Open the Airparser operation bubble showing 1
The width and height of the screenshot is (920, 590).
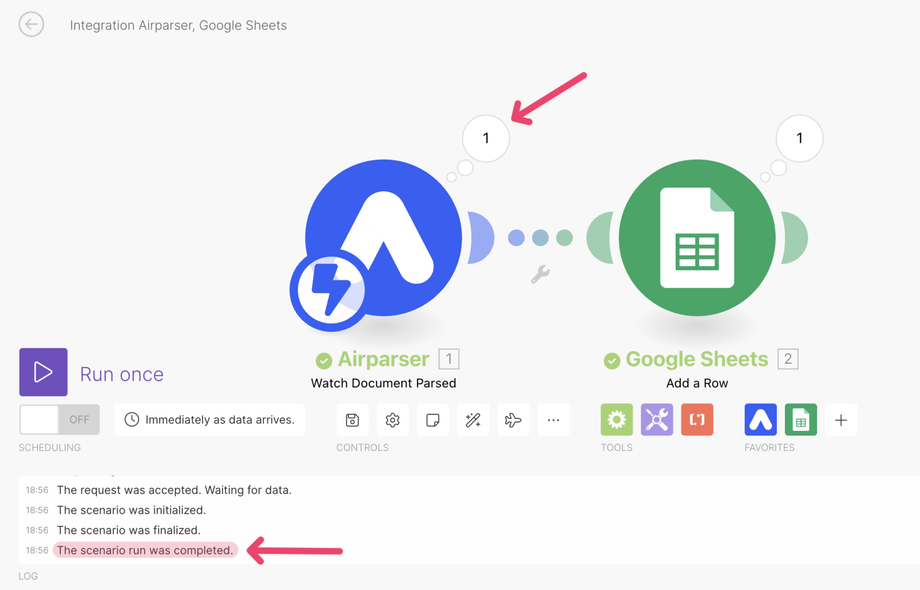pos(486,138)
